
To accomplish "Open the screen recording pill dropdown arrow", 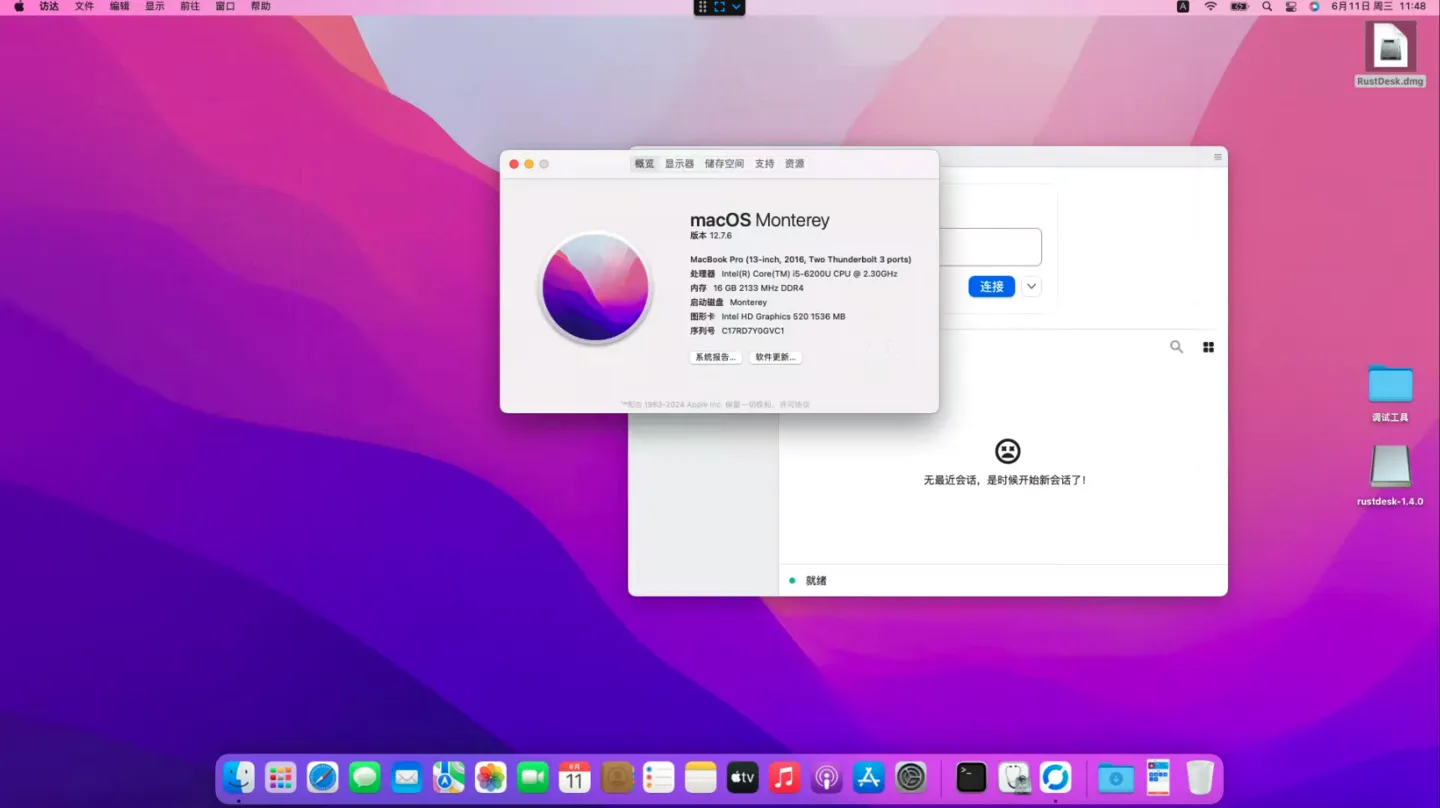I will click(735, 7).
